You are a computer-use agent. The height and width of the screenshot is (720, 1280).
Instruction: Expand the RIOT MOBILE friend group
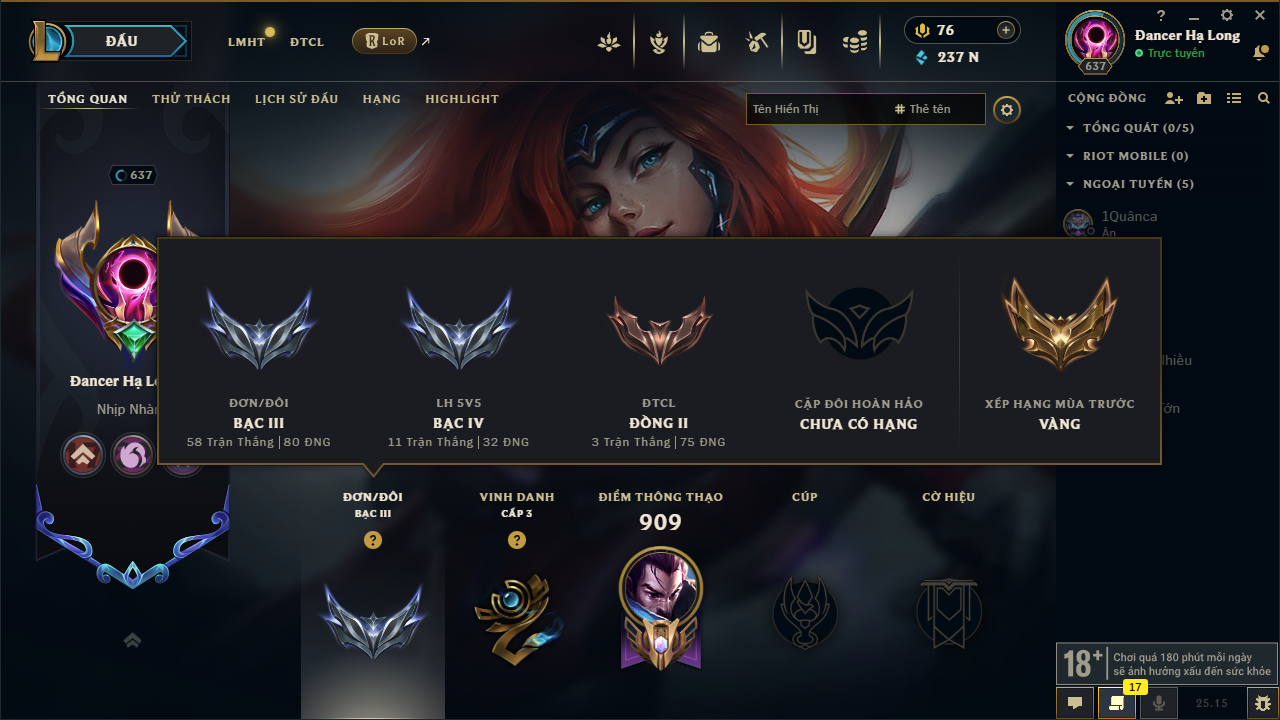coord(1127,156)
